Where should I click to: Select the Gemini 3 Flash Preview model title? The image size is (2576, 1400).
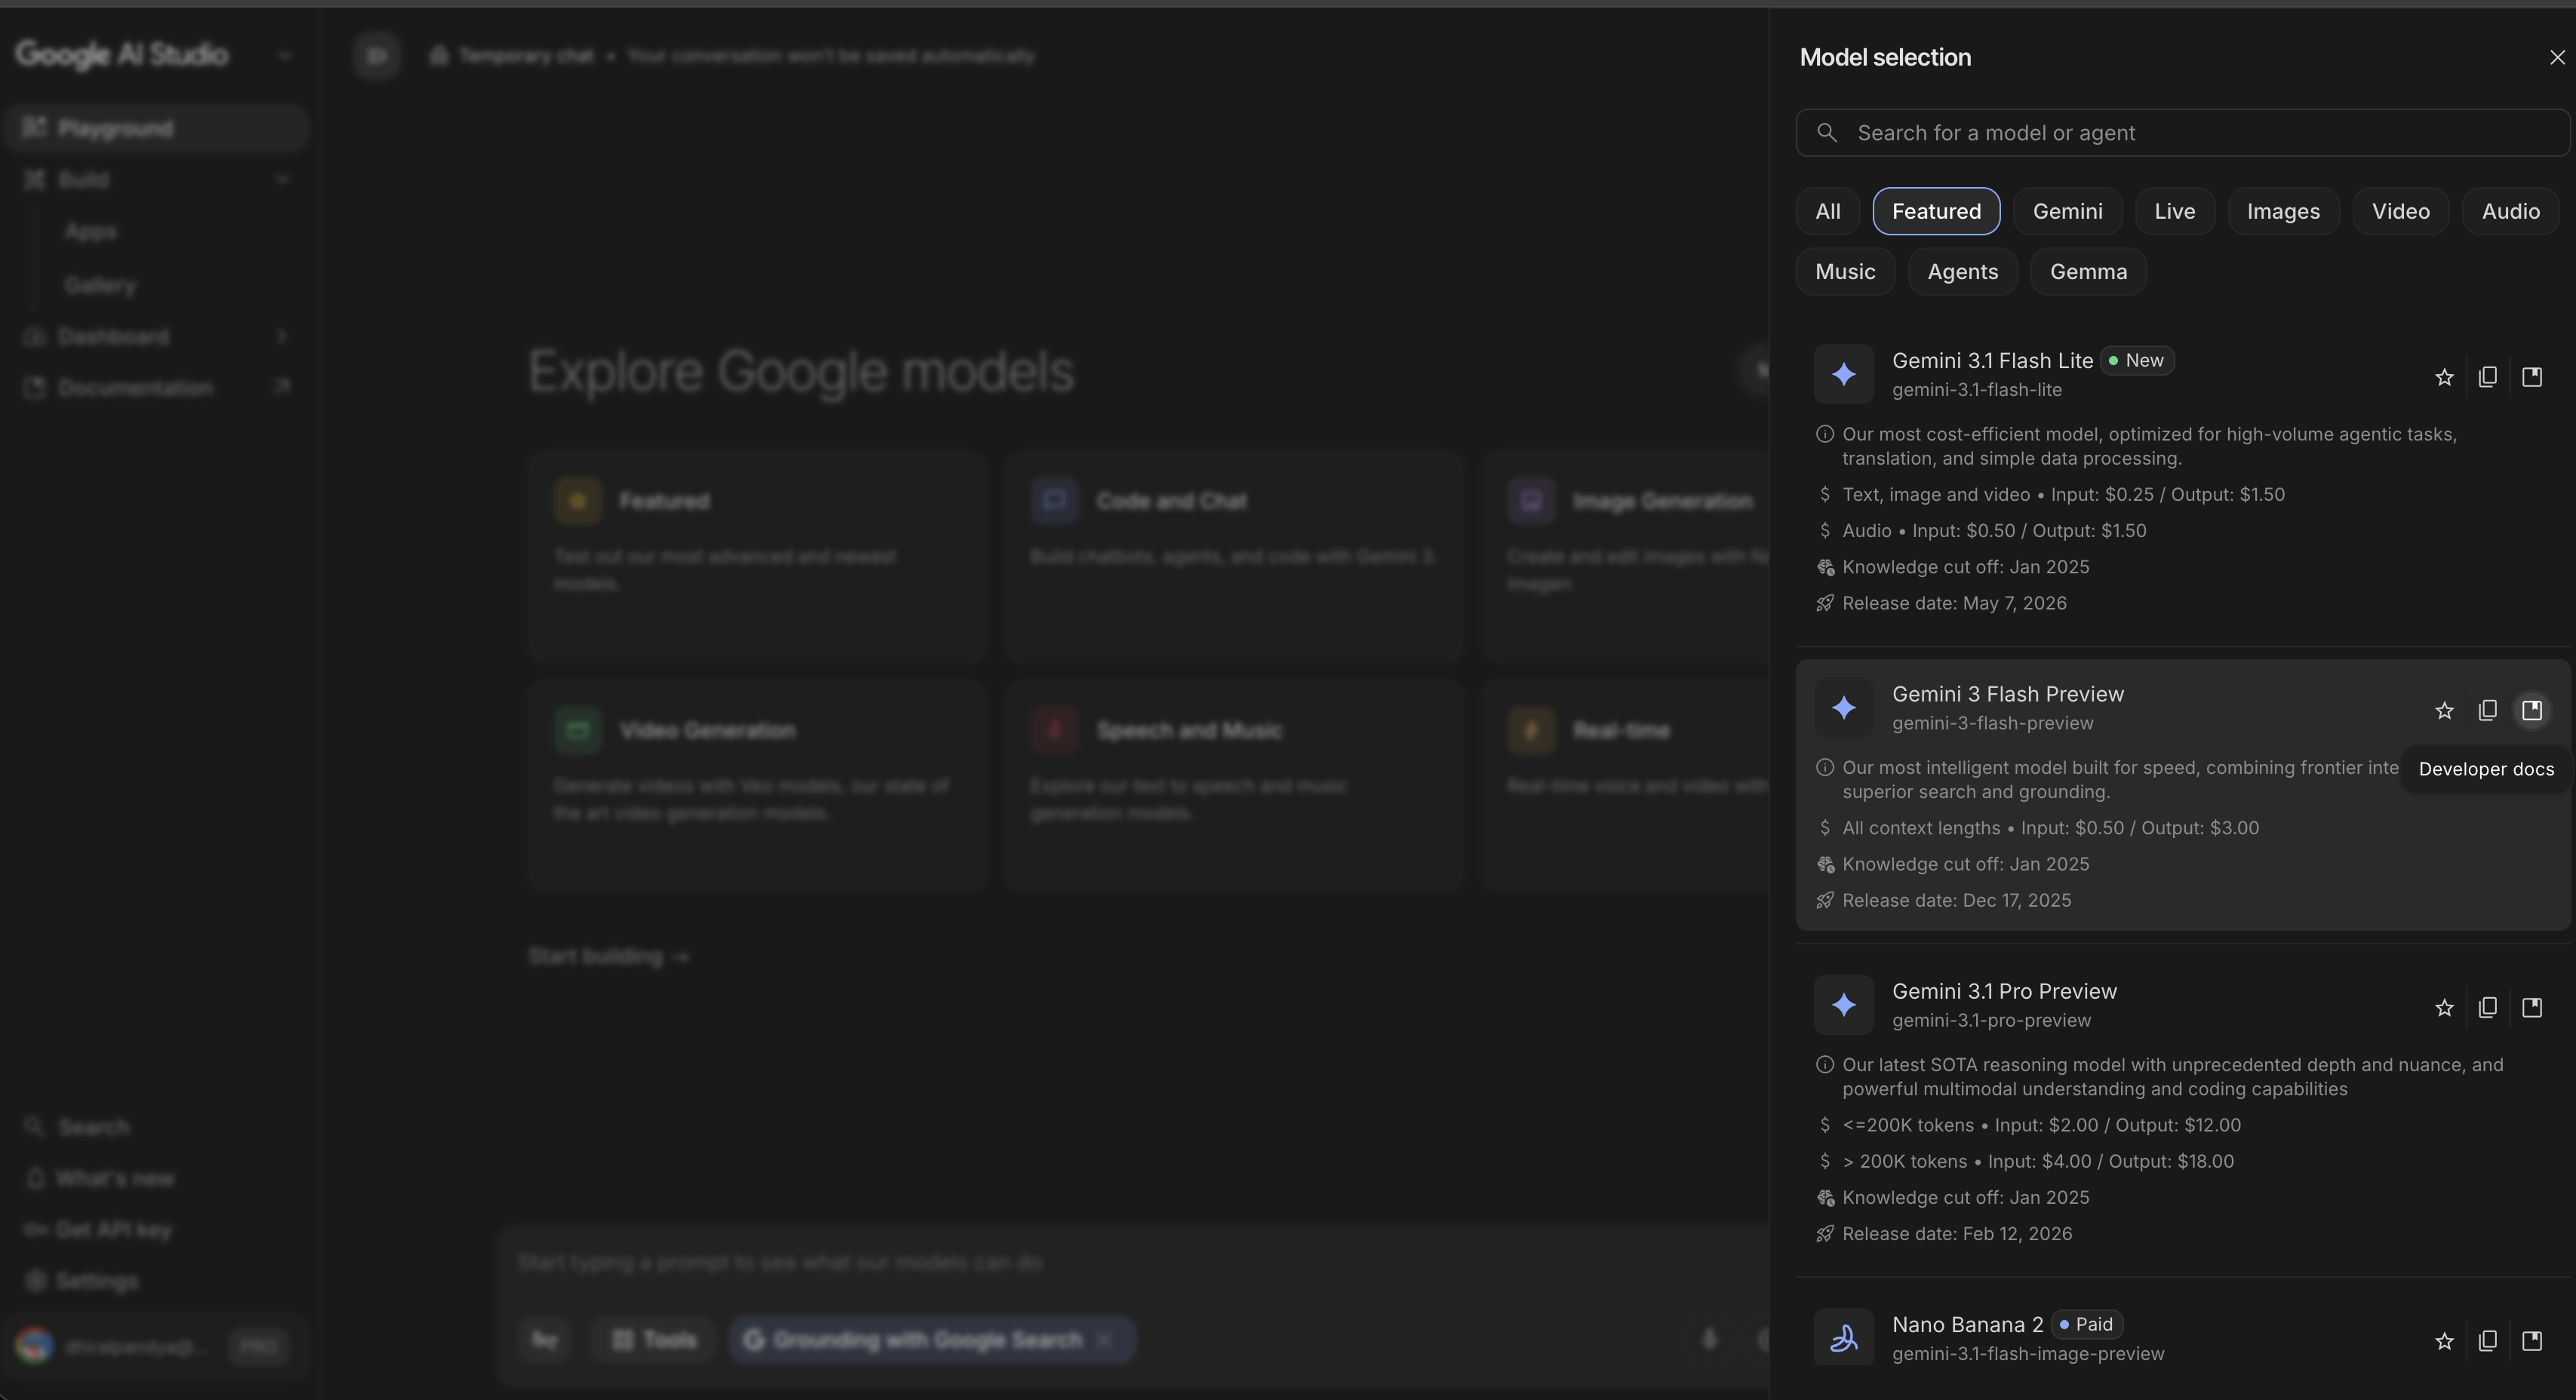pyautogui.click(x=2008, y=694)
